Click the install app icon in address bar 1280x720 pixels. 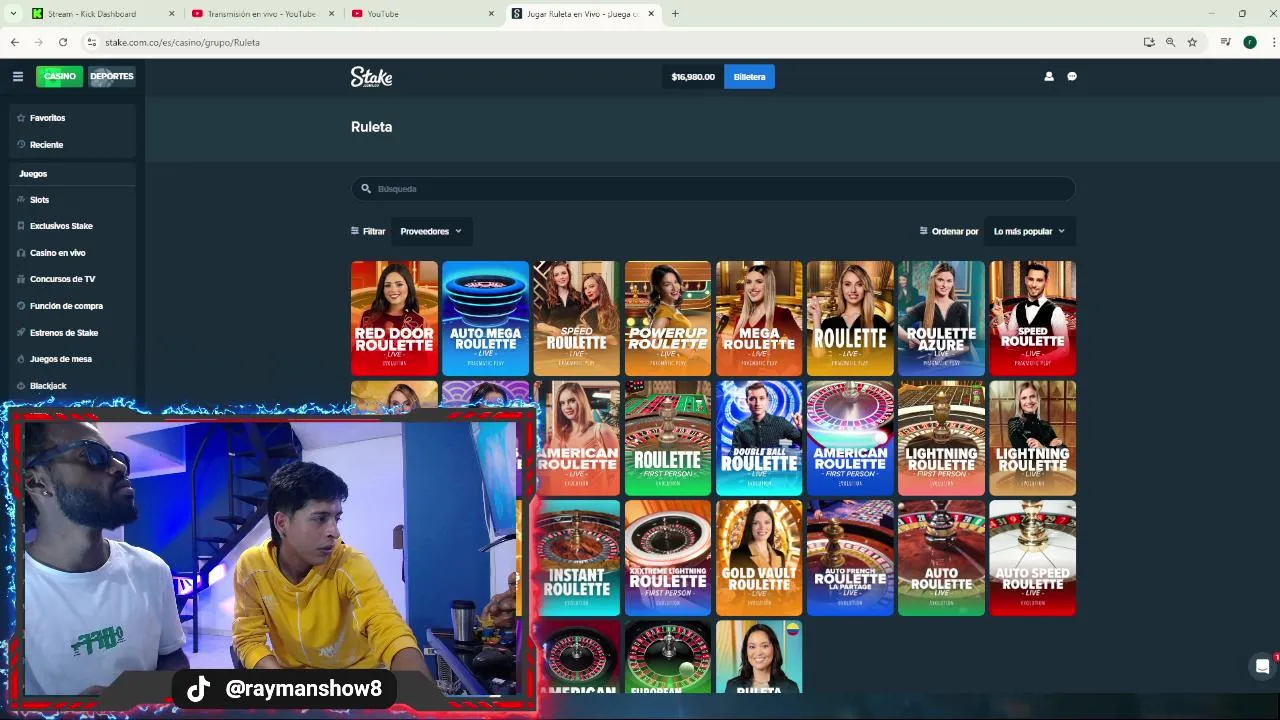(x=1149, y=42)
